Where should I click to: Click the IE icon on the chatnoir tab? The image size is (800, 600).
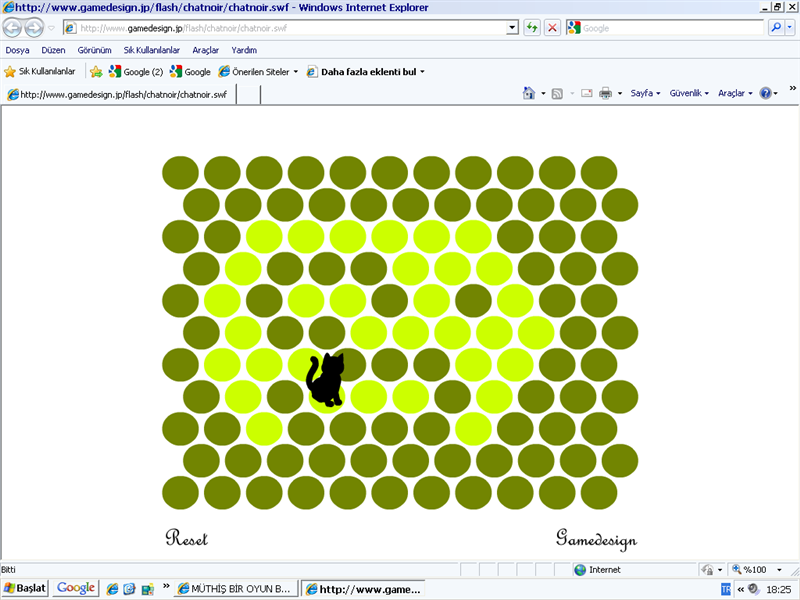[x=13, y=94]
